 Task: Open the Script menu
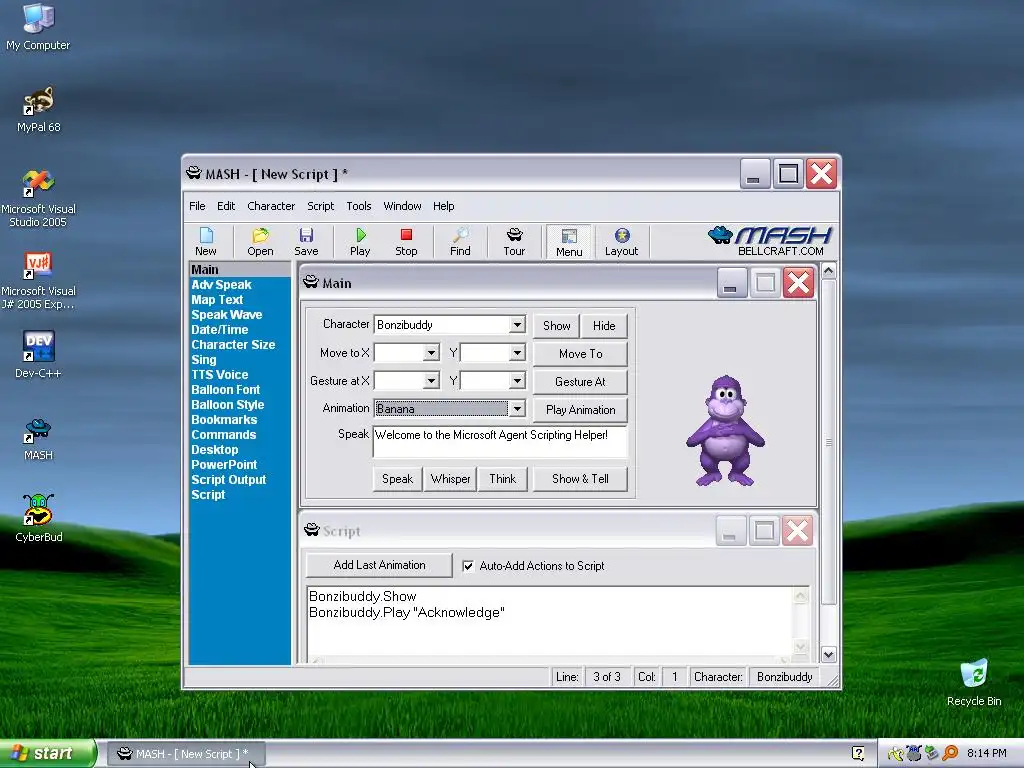point(321,206)
